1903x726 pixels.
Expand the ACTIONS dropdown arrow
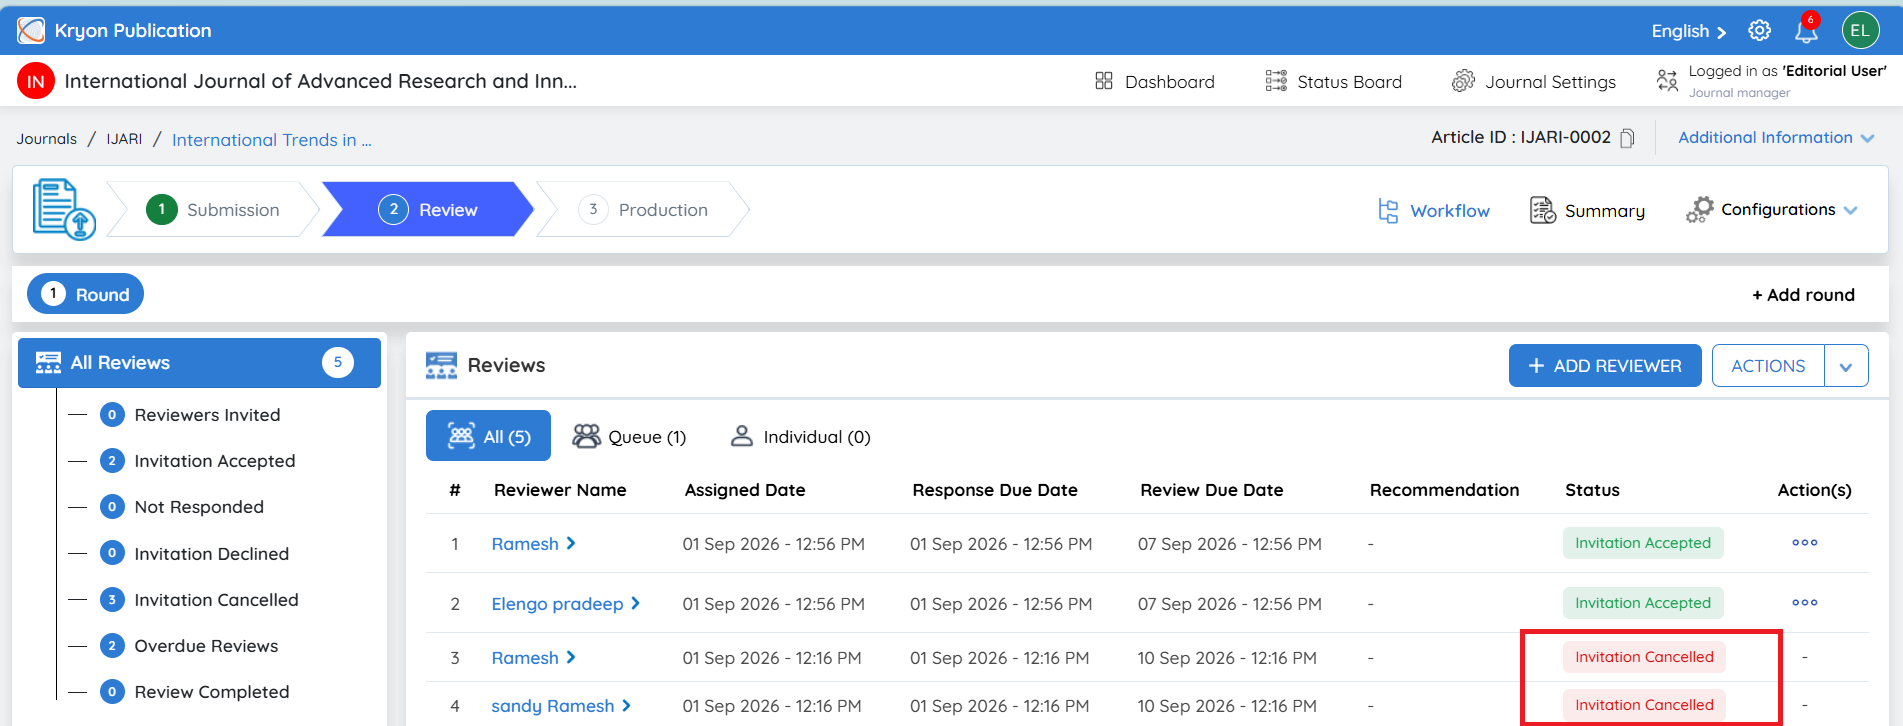(x=1846, y=366)
